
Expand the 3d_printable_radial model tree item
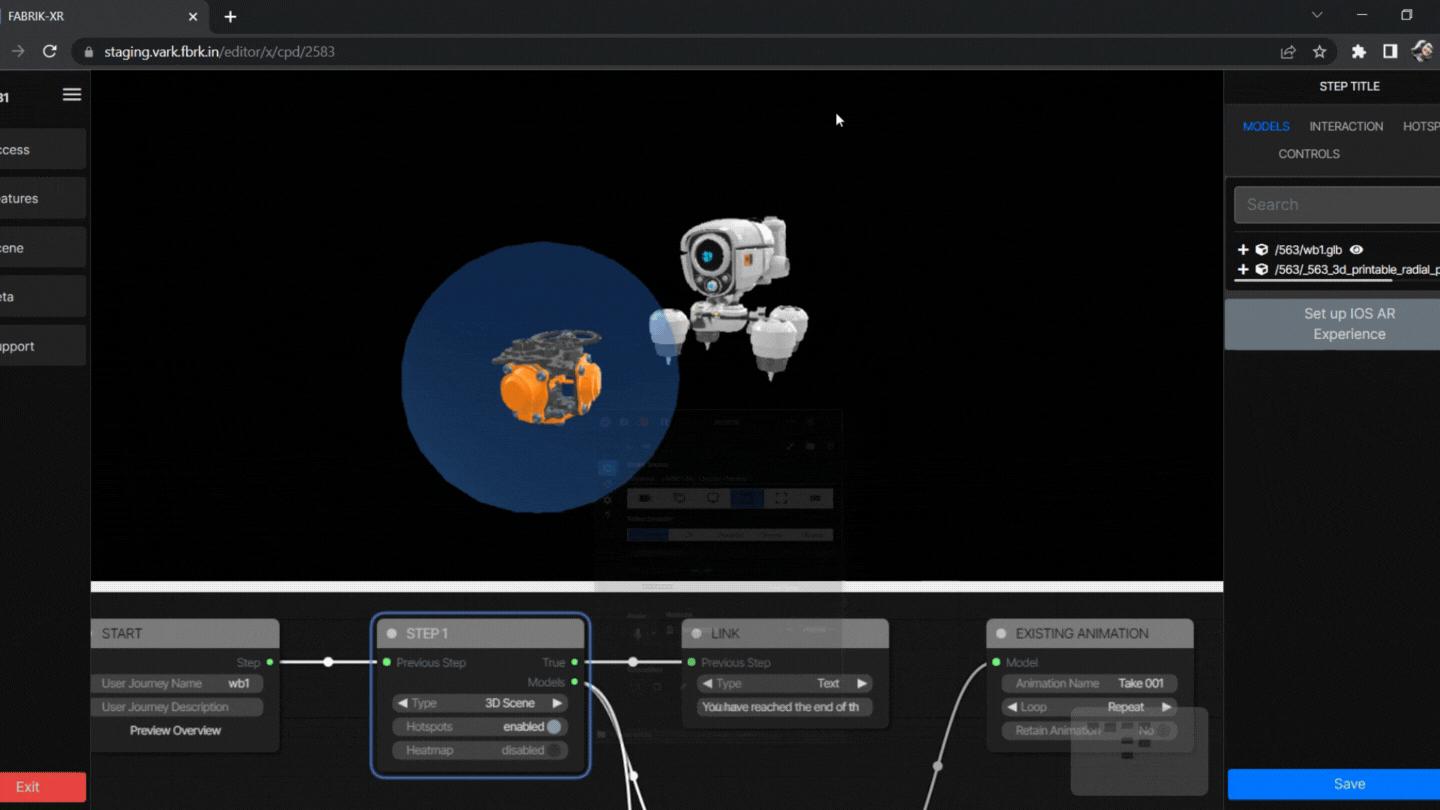pos(1243,270)
